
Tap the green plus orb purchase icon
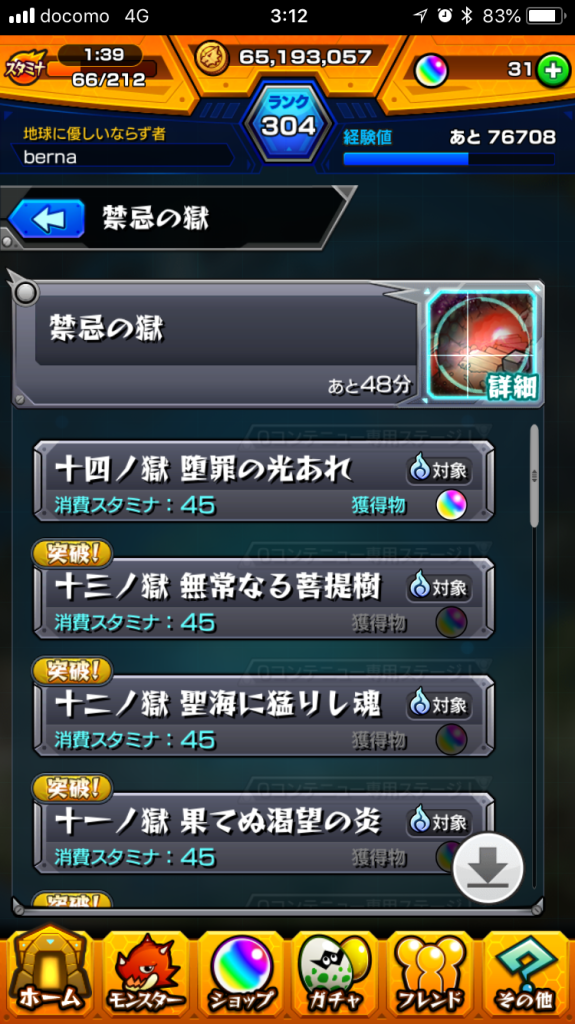553,71
